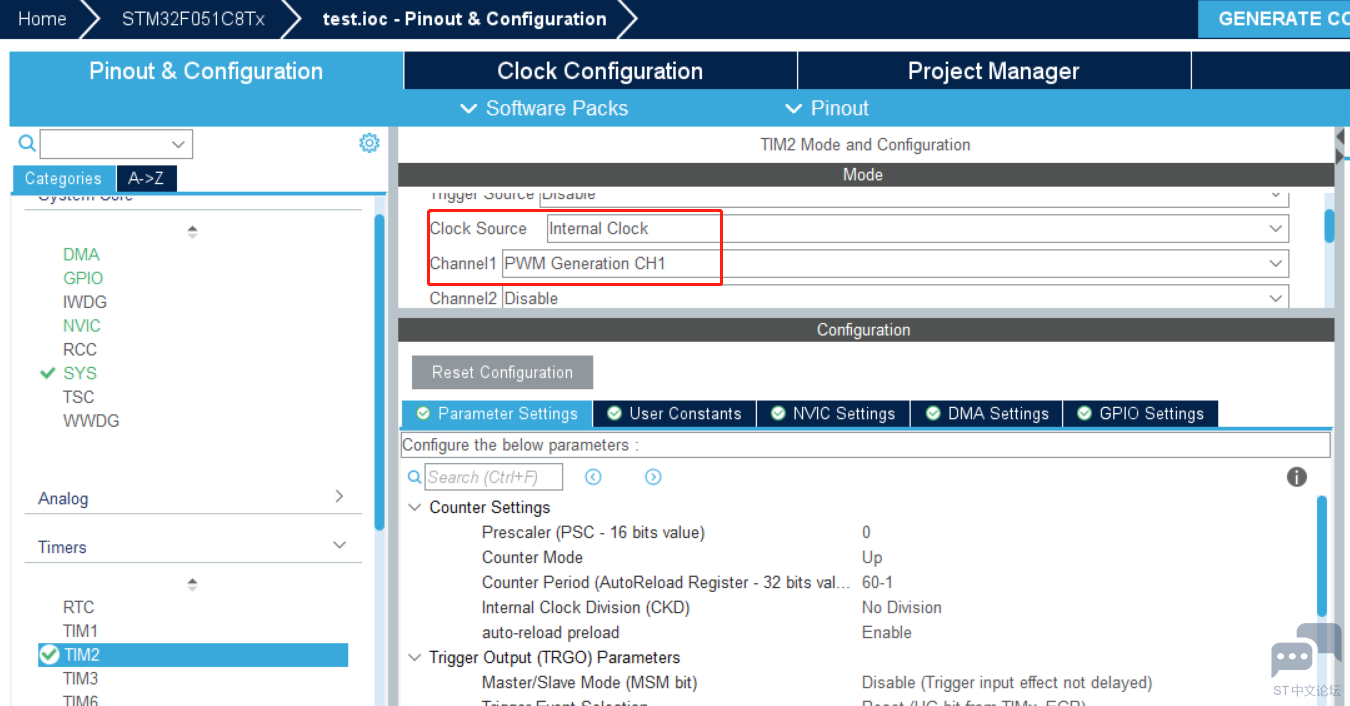Select DMA in System Core list
The height and width of the screenshot is (706, 1350).
pyautogui.click(x=81, y=254)
